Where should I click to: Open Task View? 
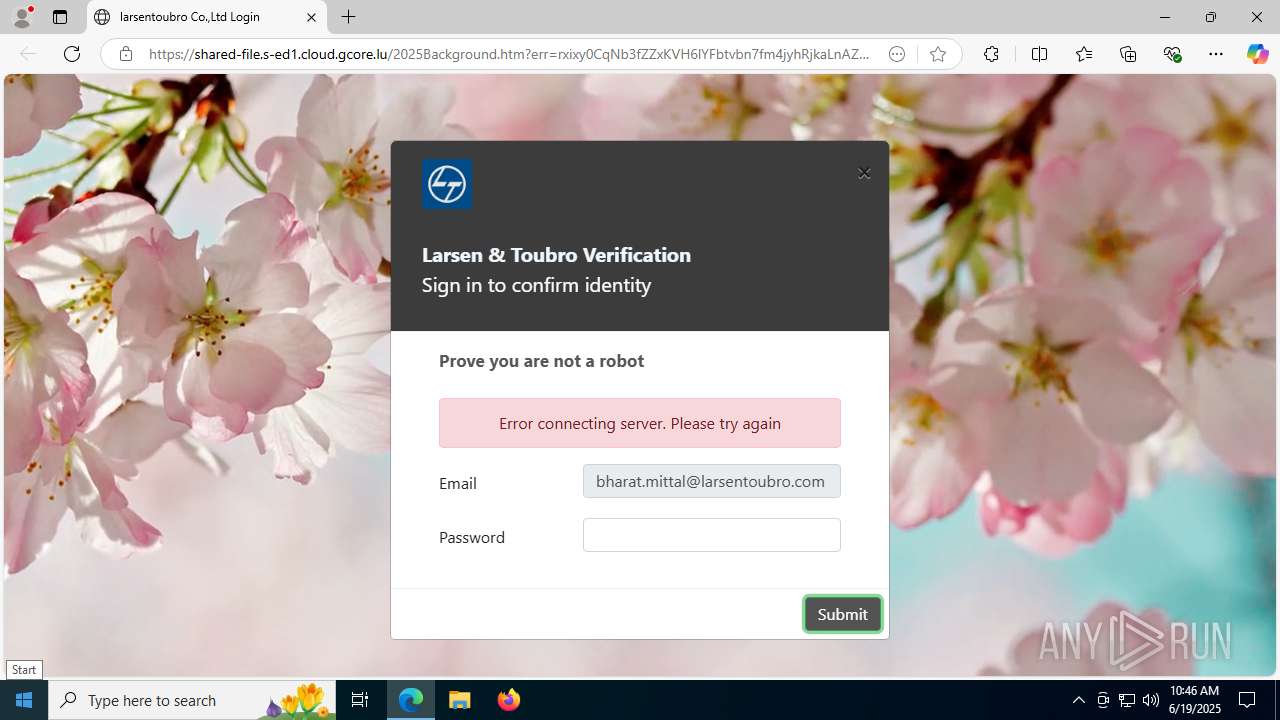tap(360, 700)
